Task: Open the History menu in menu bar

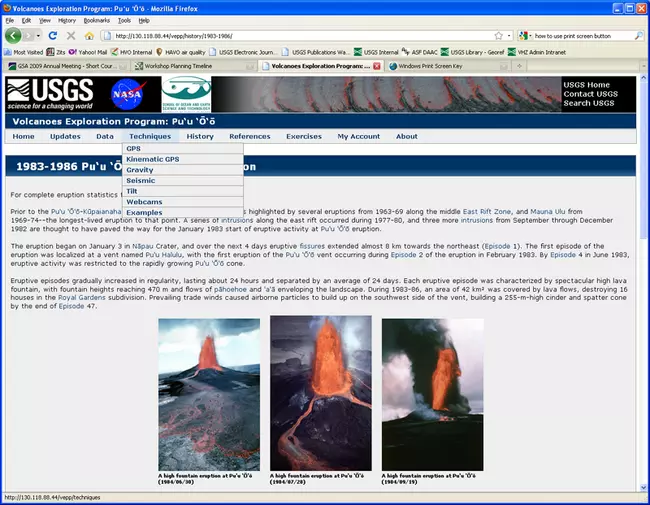Action: 67,20
